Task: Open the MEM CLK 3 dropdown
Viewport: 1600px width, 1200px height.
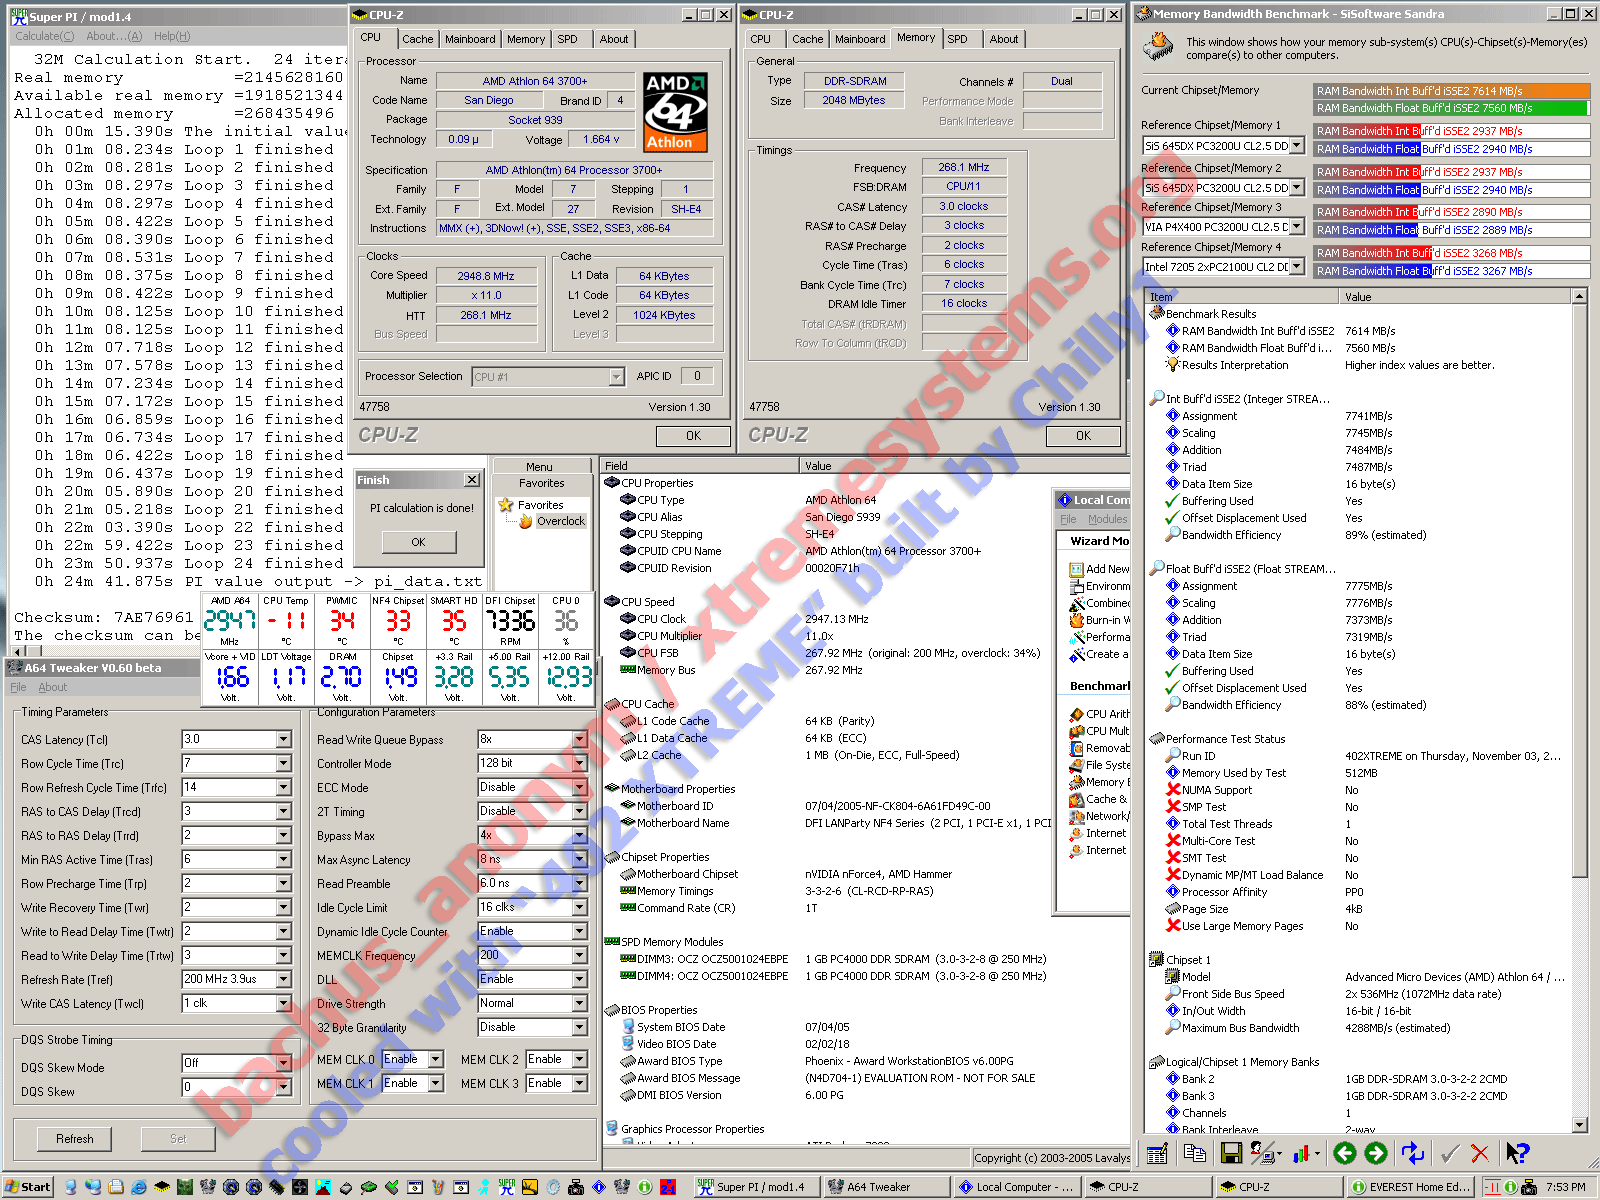Action: [580, 1083]
